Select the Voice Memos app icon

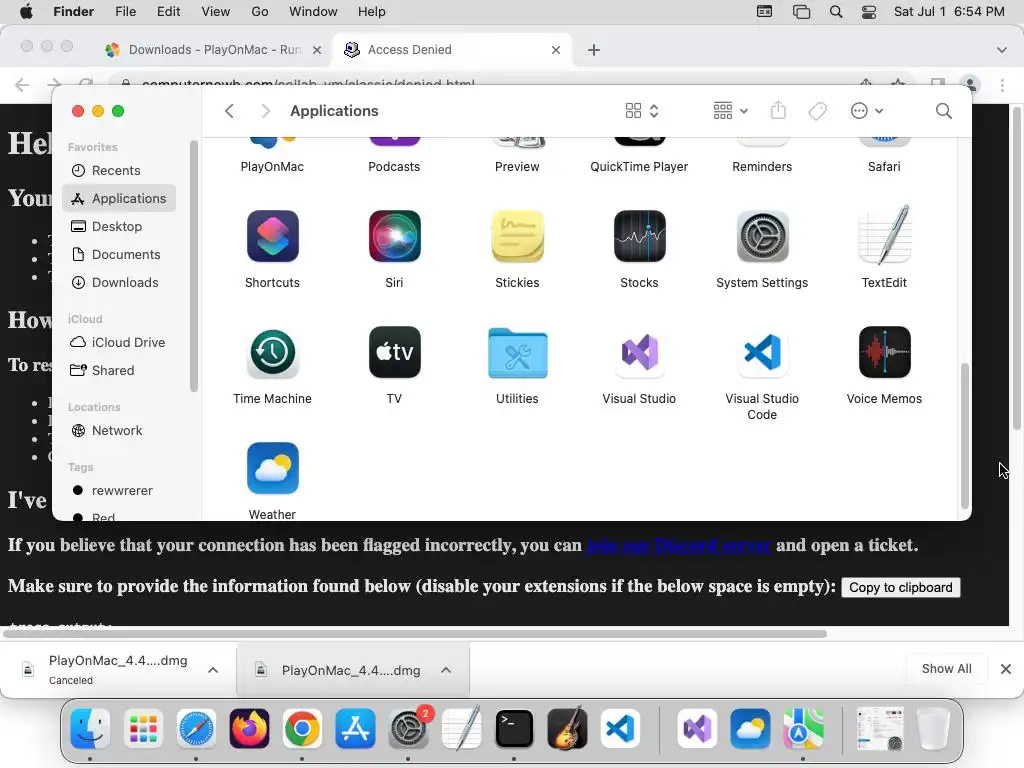click(x=884, y=352)
